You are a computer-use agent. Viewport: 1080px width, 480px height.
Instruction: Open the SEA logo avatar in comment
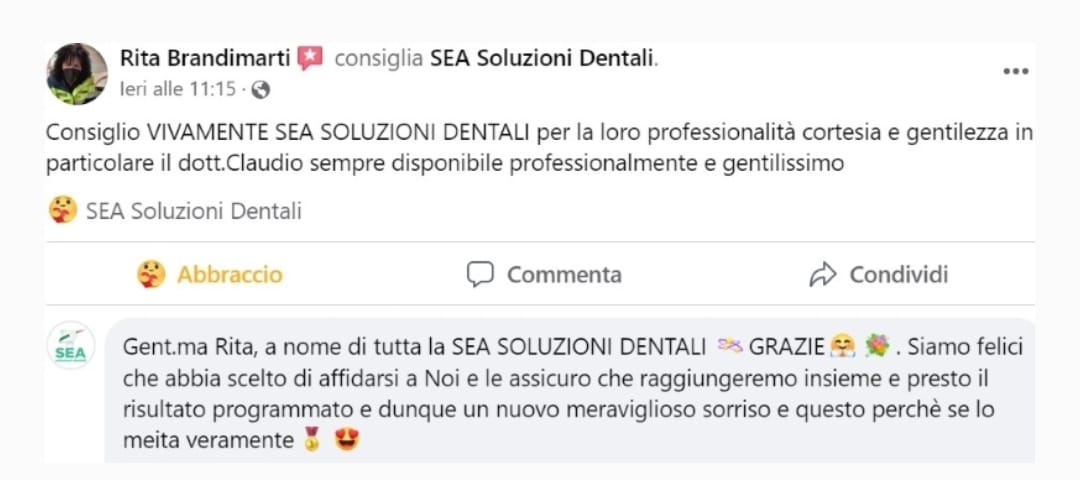coord(71,345)
